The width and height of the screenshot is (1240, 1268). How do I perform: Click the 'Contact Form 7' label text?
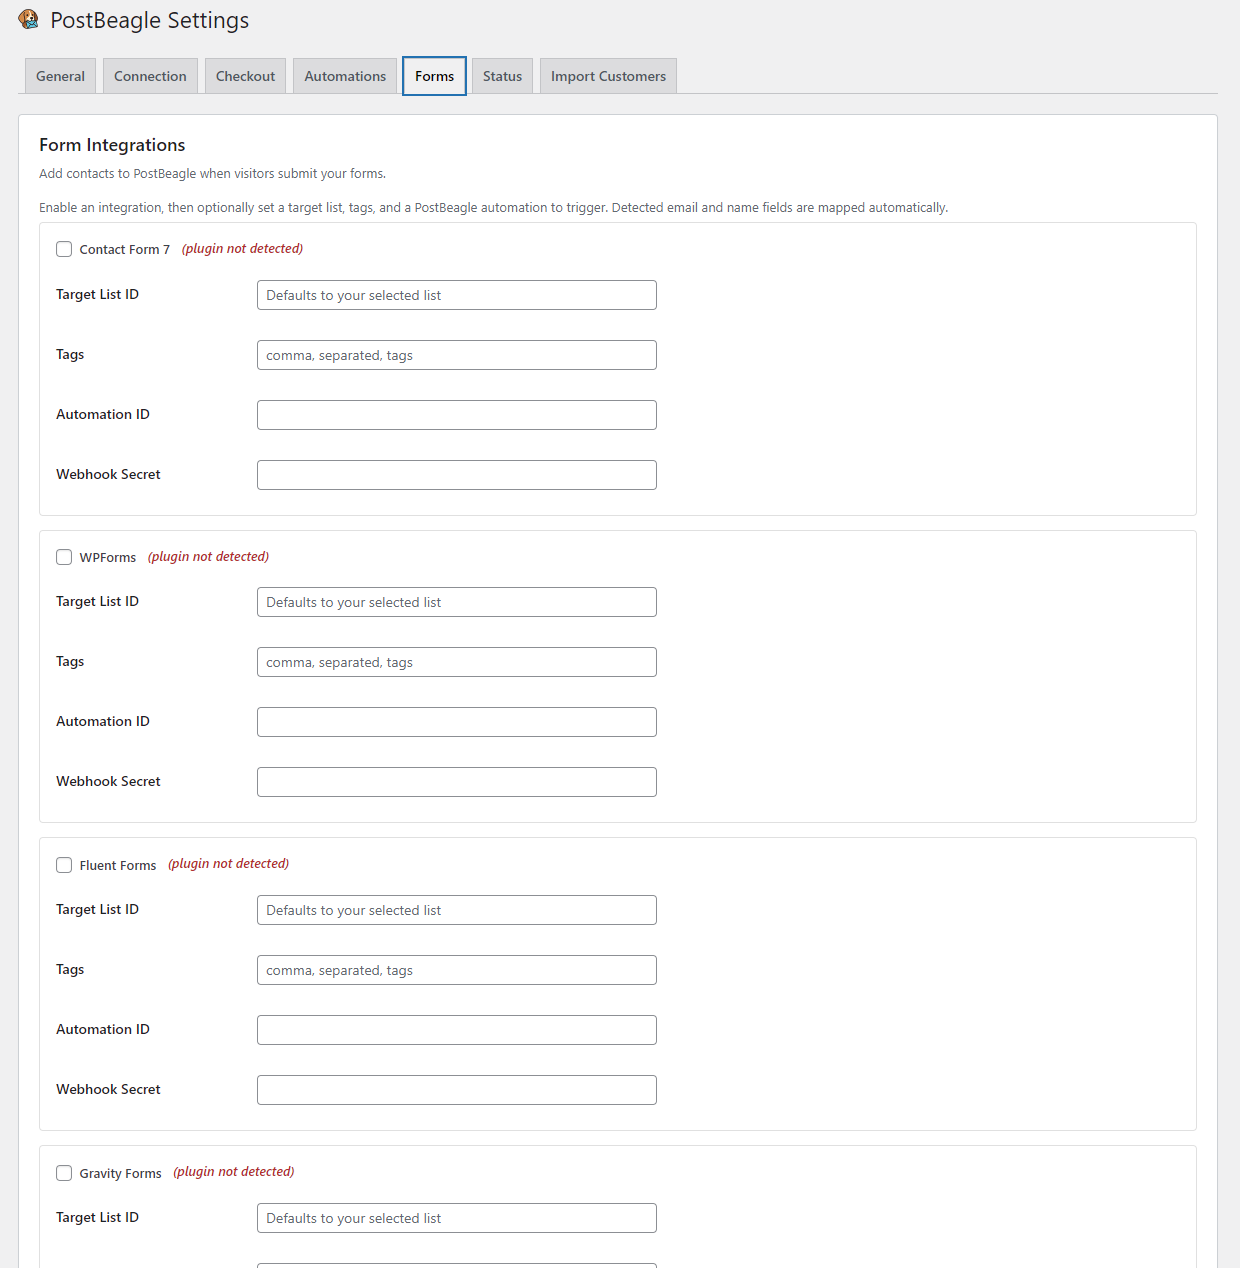[x=125, y=250]
